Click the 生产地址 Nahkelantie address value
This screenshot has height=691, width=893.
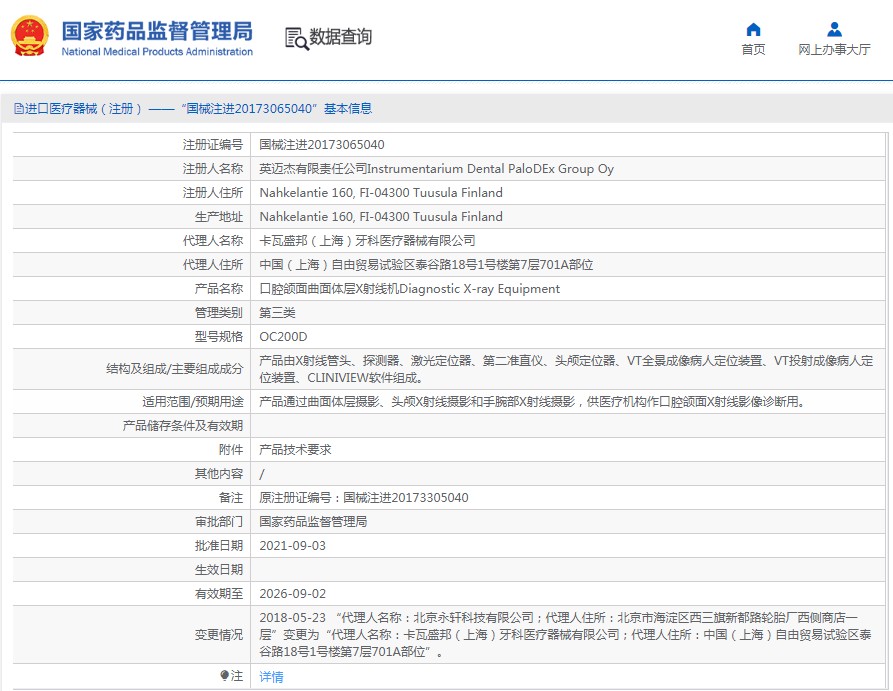pos(381,216)
